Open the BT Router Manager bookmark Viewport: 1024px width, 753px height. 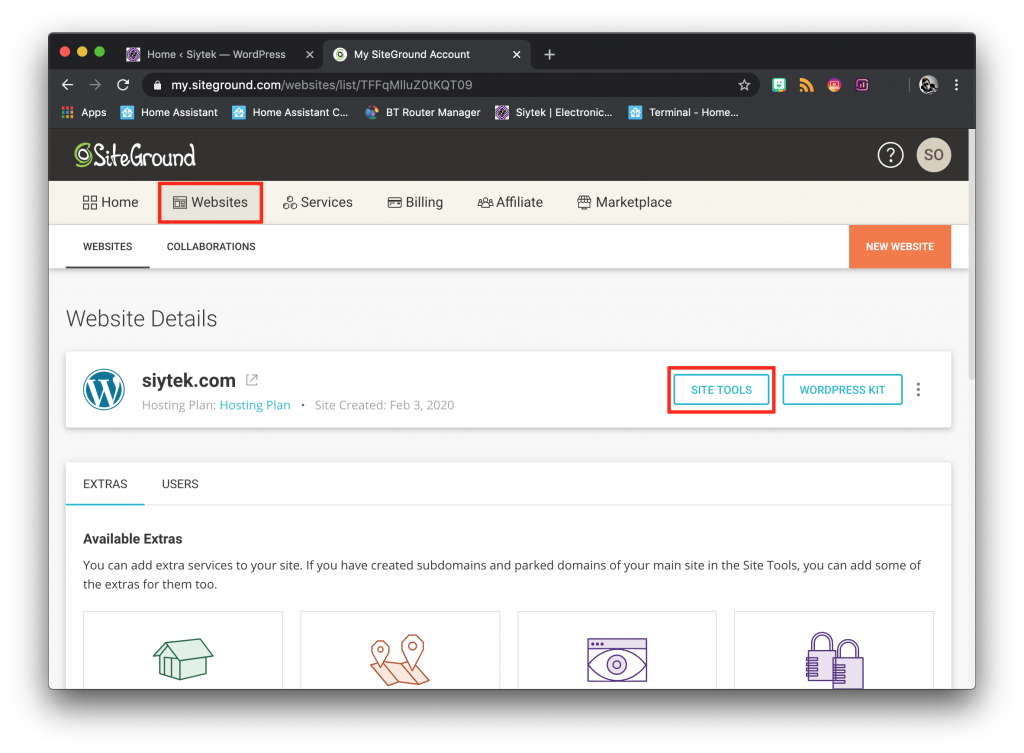[x=423, y=112]
